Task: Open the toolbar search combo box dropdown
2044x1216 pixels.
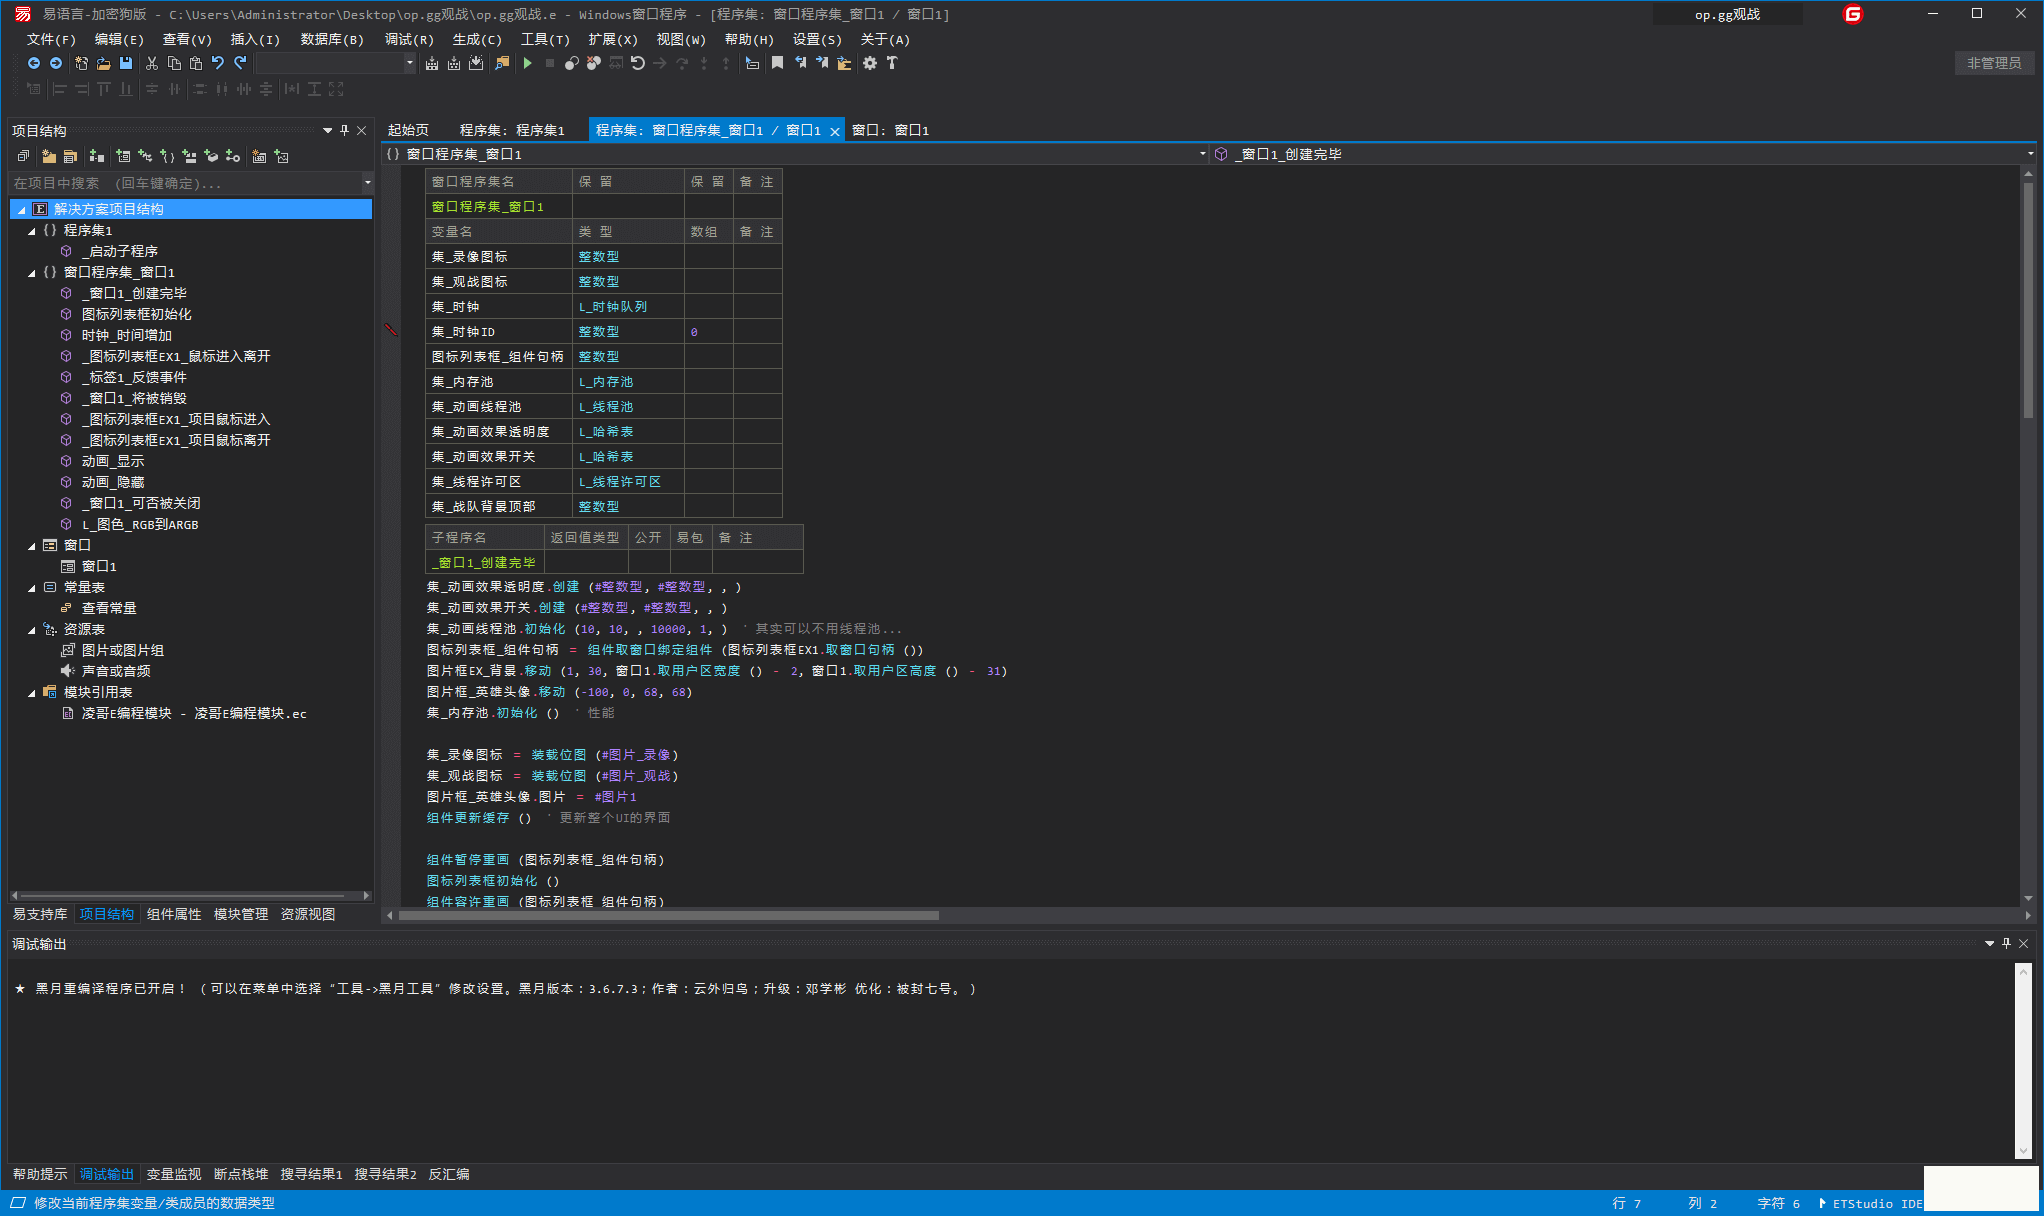Action: (x=409, y=63)
